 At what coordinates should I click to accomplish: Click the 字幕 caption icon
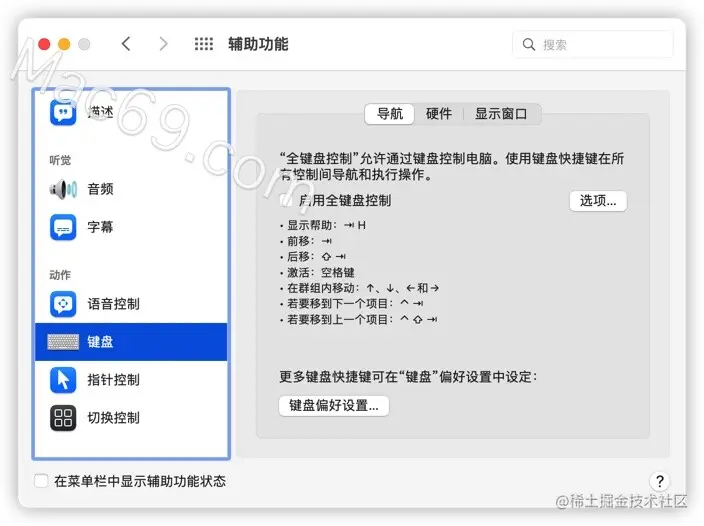[63, 227]
